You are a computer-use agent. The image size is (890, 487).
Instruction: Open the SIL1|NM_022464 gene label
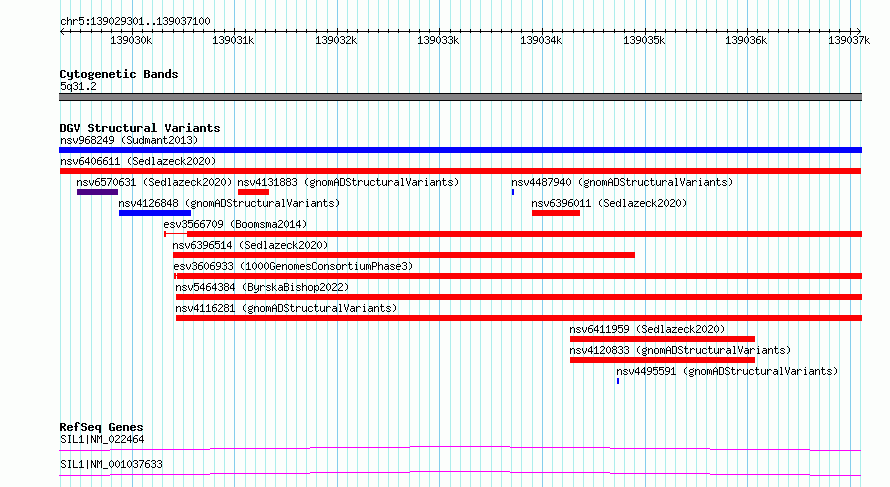coord(102,439)
